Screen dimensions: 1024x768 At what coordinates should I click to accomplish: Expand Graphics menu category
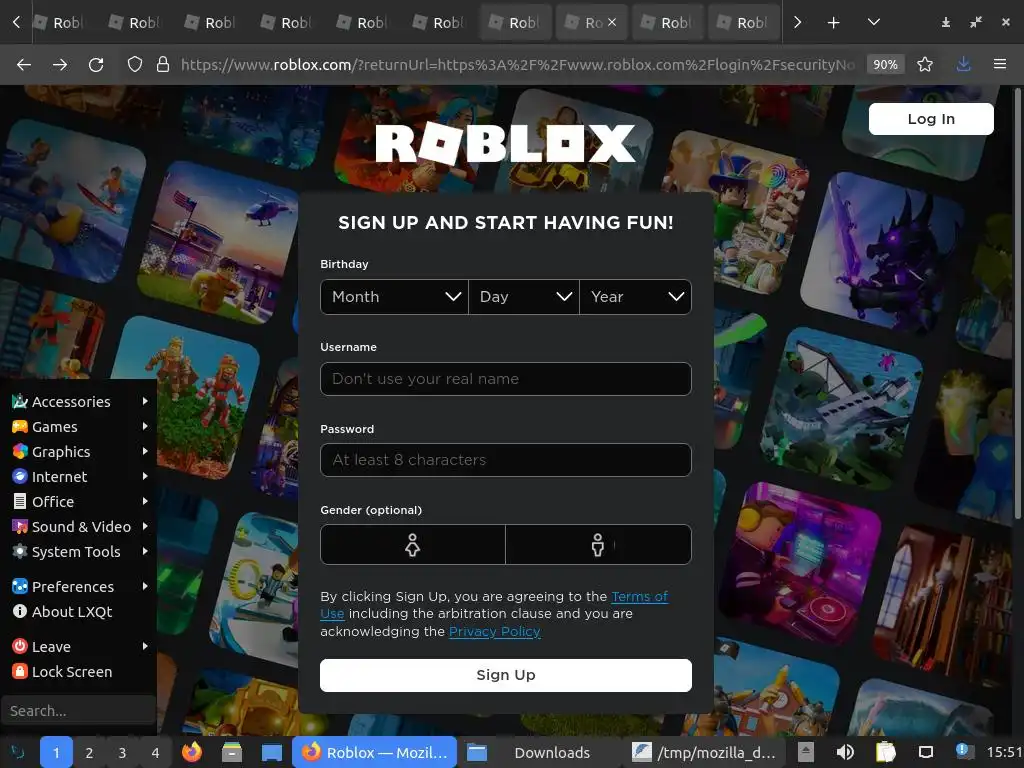(78, 452)
